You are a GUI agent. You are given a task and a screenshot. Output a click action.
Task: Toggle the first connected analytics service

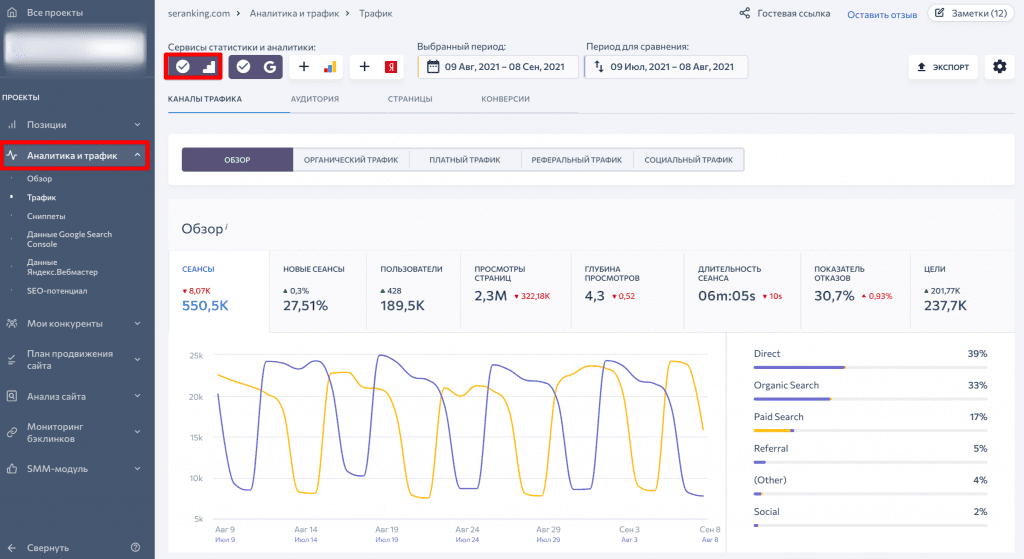click(x=195, y=67)
